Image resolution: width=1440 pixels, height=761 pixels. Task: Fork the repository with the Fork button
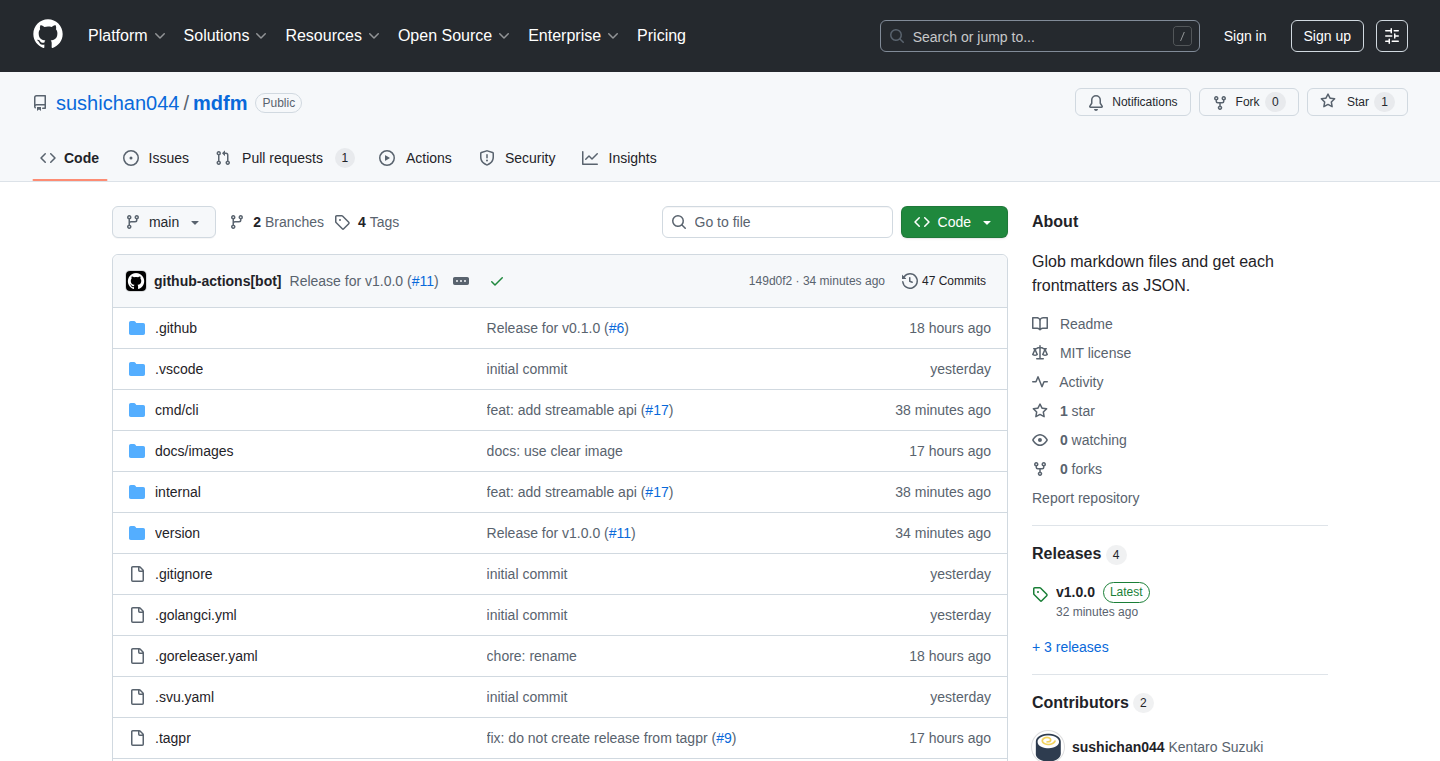pyautogui.click(x=1248, y=102)
